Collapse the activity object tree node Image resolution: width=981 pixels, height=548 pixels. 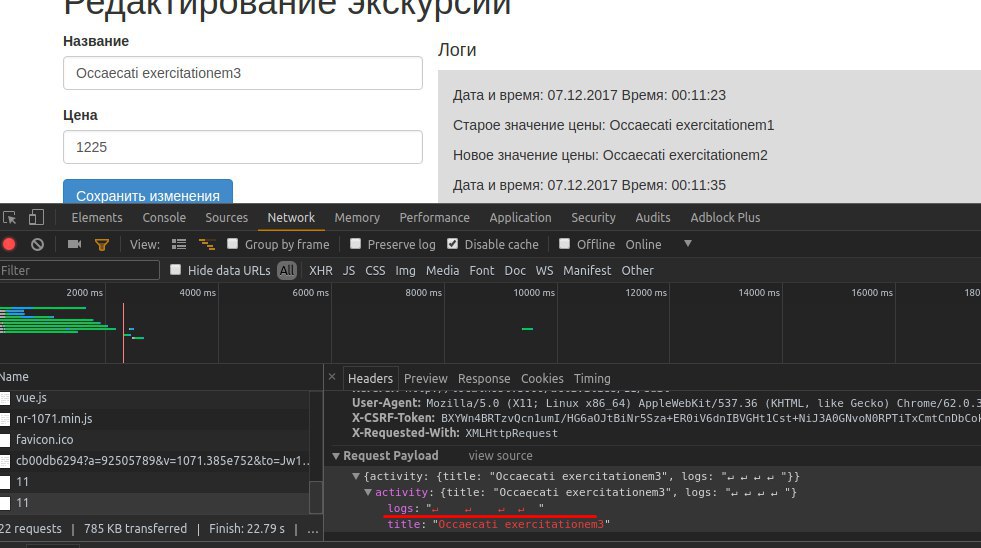point(368,492)
